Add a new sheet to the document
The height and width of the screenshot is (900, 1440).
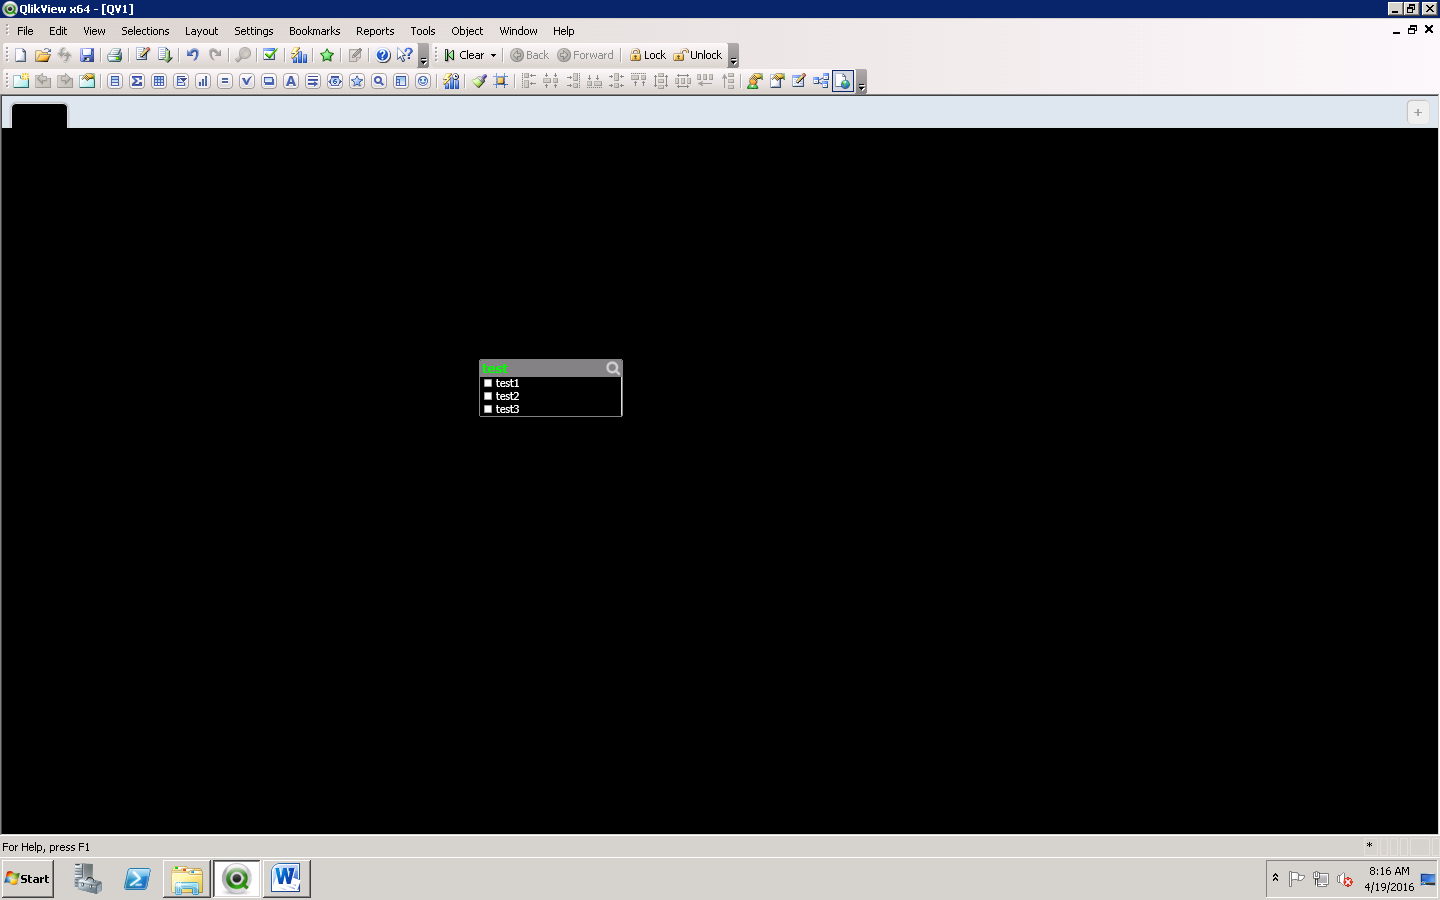20,81
